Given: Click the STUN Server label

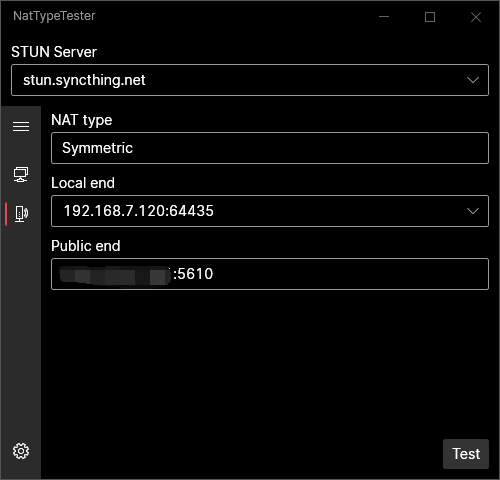Looking at the screenshot, I should [x=54, y=52].
